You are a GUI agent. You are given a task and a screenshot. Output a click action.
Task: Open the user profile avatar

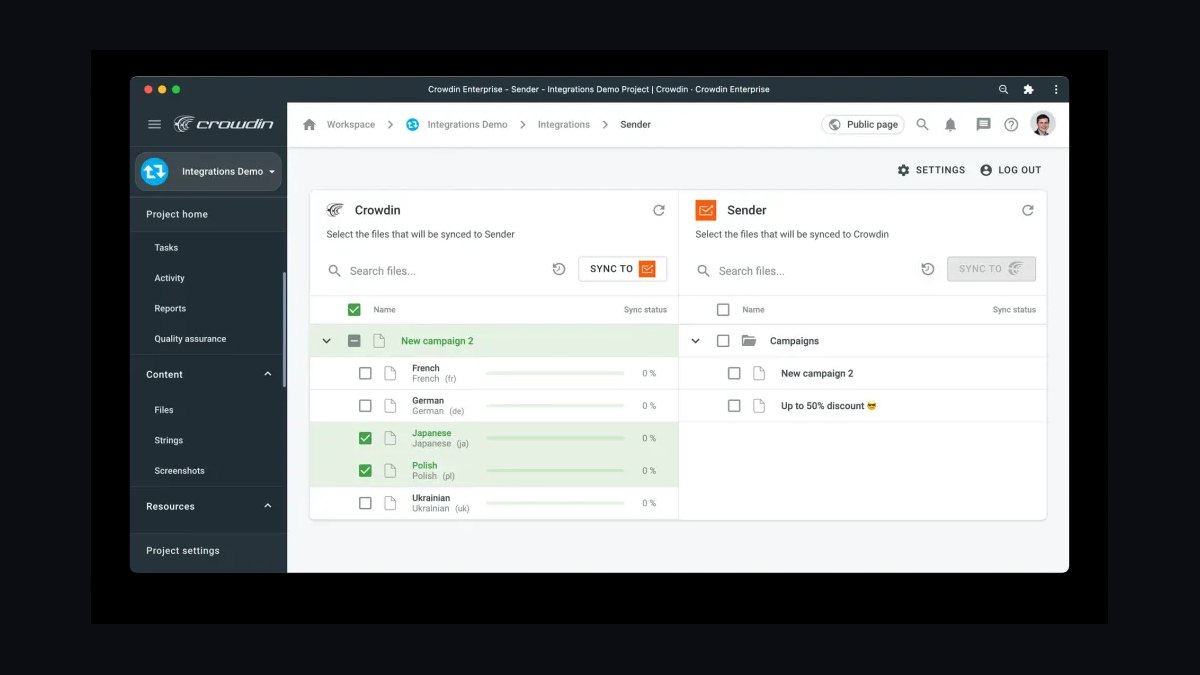pyautogui.click(x=1043, y=124)
